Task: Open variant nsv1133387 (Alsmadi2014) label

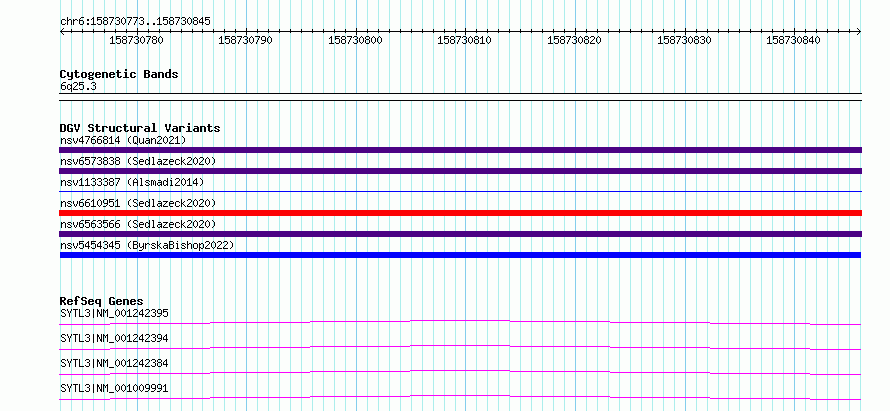Action: tap(132, 182)
